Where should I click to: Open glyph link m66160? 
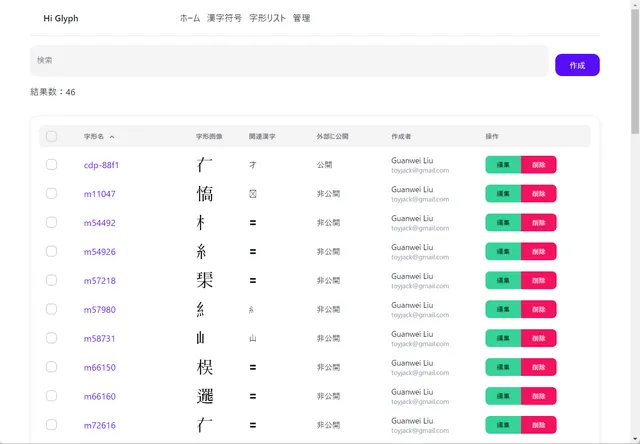(x=100, y=396)
